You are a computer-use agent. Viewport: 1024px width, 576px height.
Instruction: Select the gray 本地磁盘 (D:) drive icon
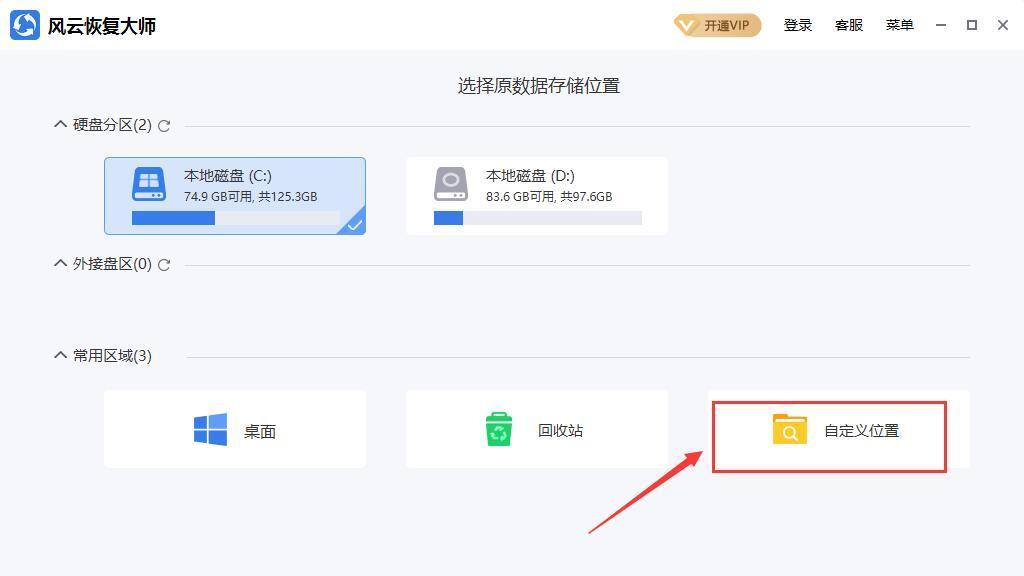[x=450, y=184]
